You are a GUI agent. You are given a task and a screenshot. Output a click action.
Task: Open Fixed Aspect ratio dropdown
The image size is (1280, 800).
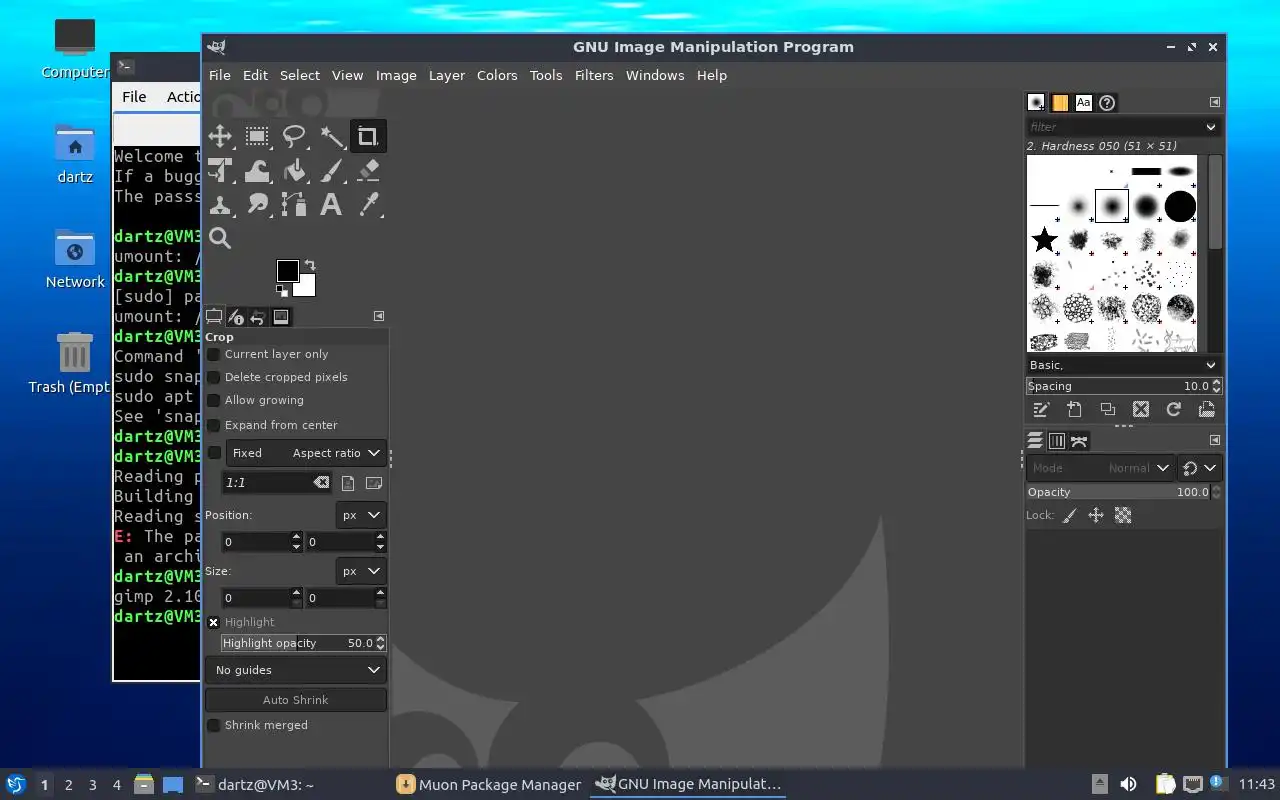305,453
